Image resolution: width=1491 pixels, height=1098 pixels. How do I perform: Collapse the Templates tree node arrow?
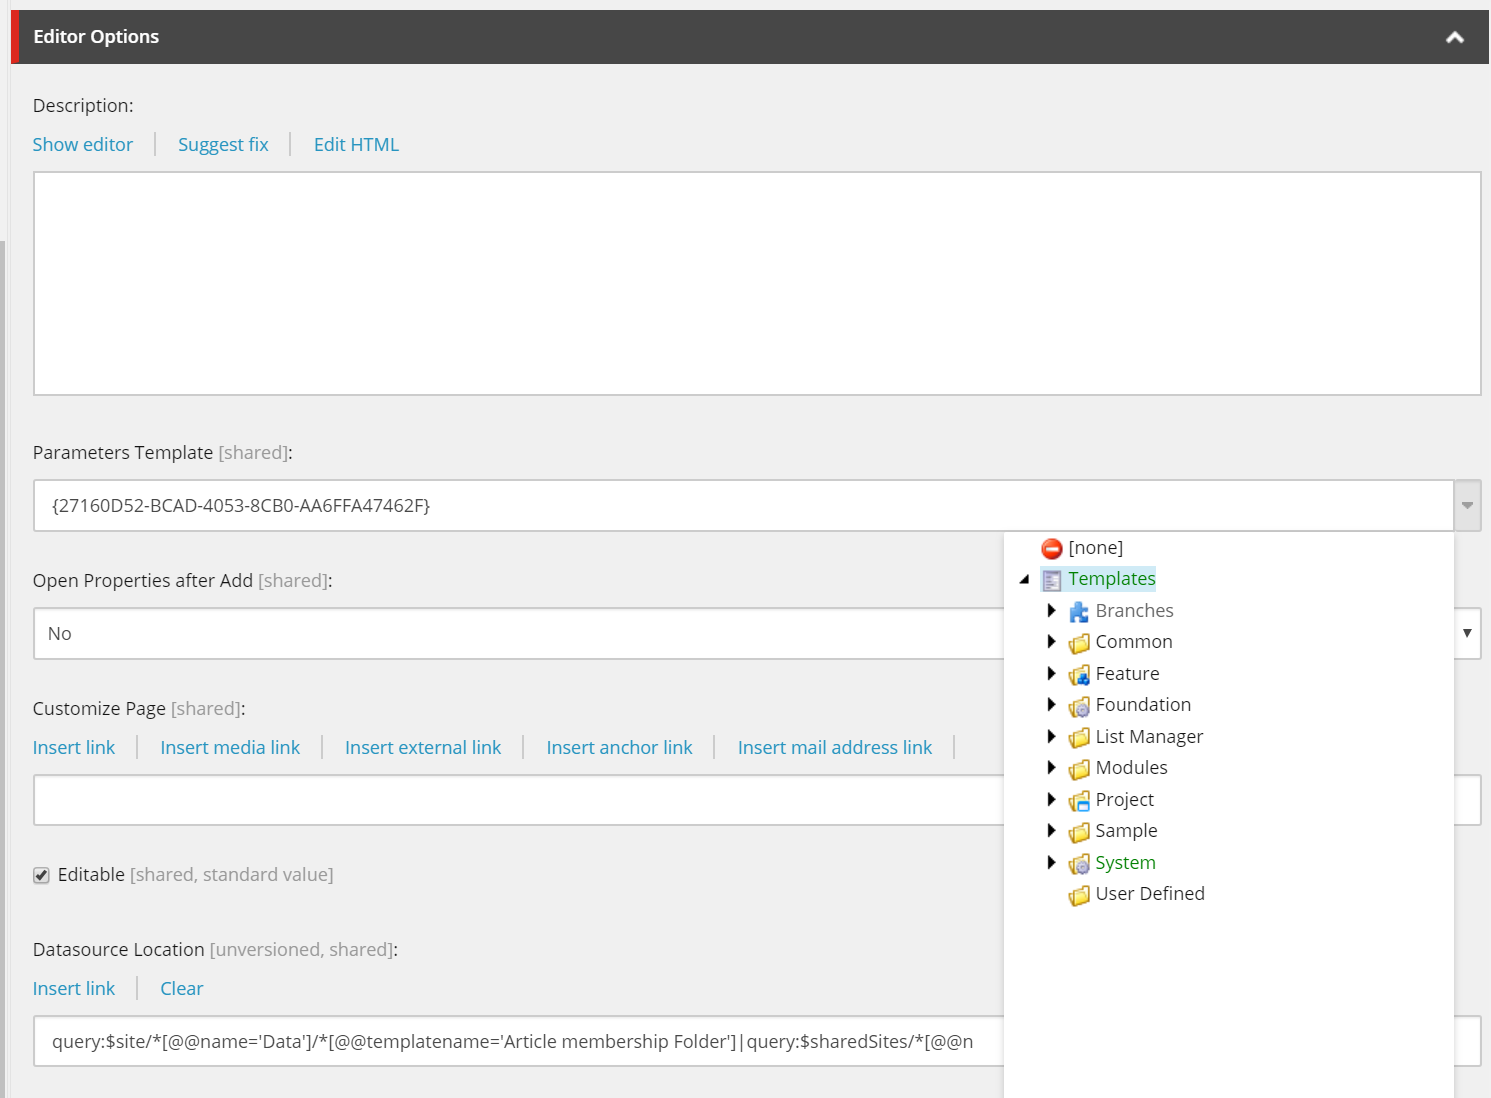[x=1024, y=579]
